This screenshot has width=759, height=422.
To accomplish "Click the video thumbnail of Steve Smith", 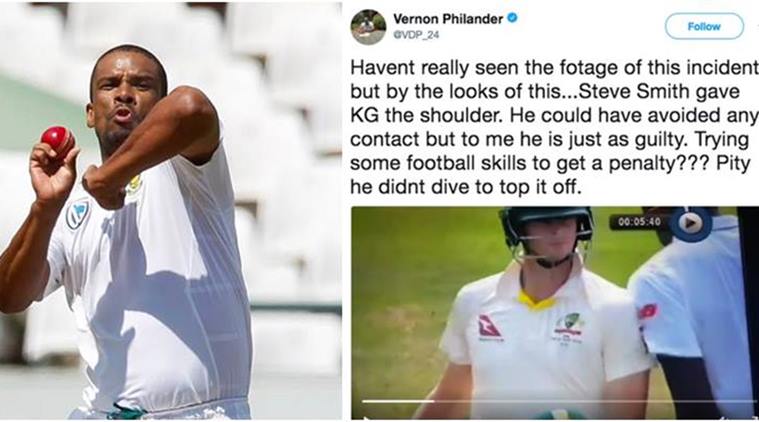I will point(554,313).
